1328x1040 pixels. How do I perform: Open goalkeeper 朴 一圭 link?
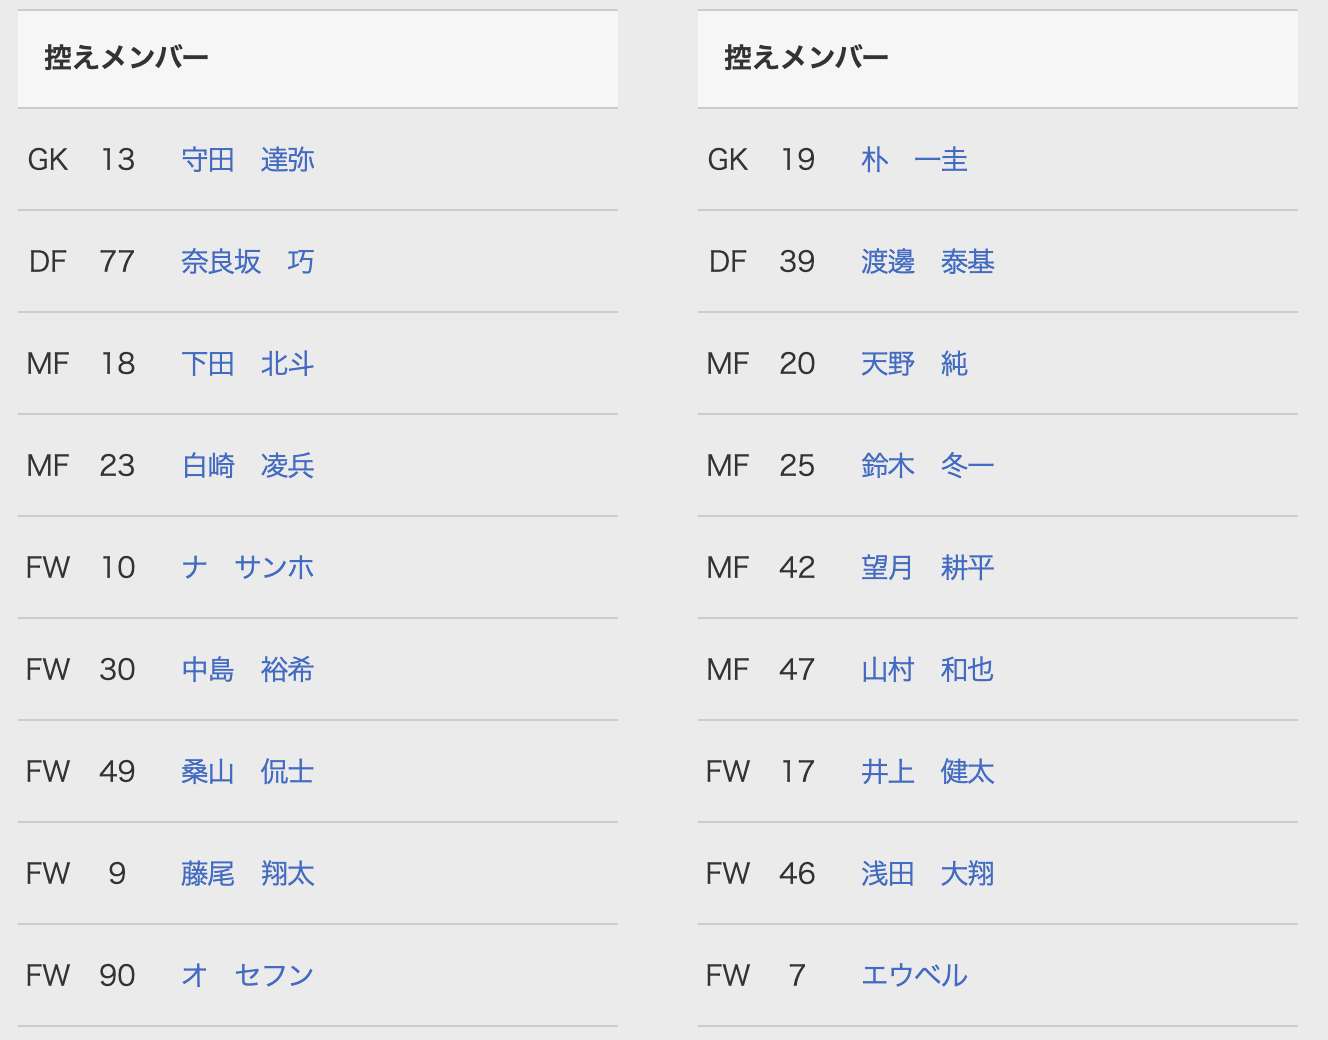pyautogui.click(x=914, y=160)
